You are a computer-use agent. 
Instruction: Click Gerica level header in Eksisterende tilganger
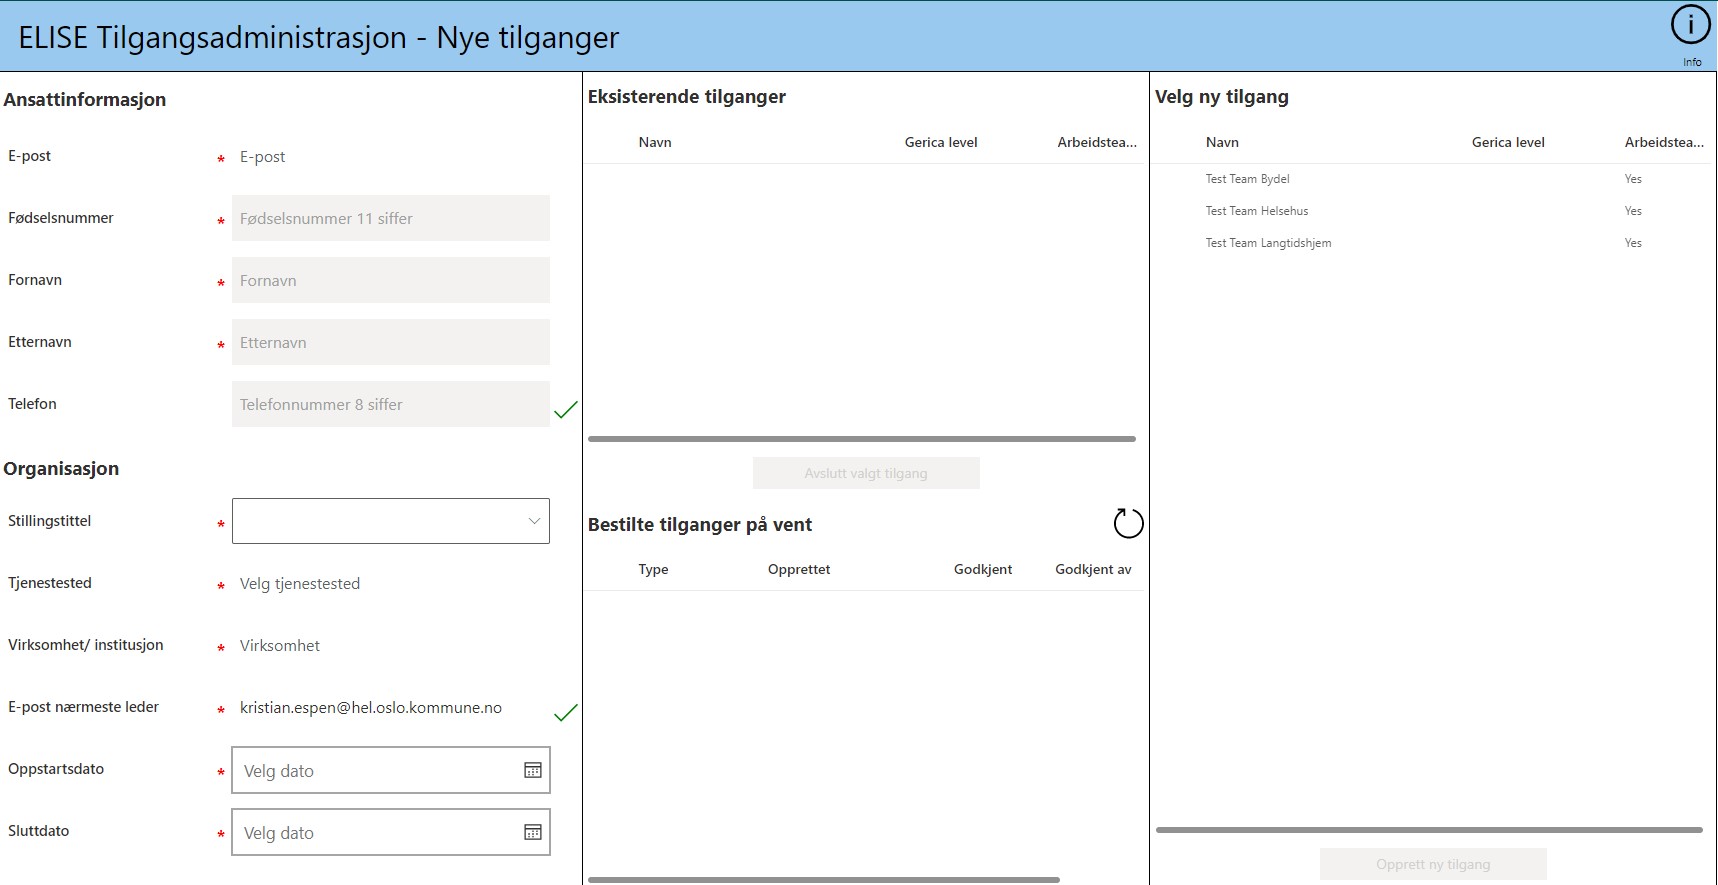[x=941, y=142]
